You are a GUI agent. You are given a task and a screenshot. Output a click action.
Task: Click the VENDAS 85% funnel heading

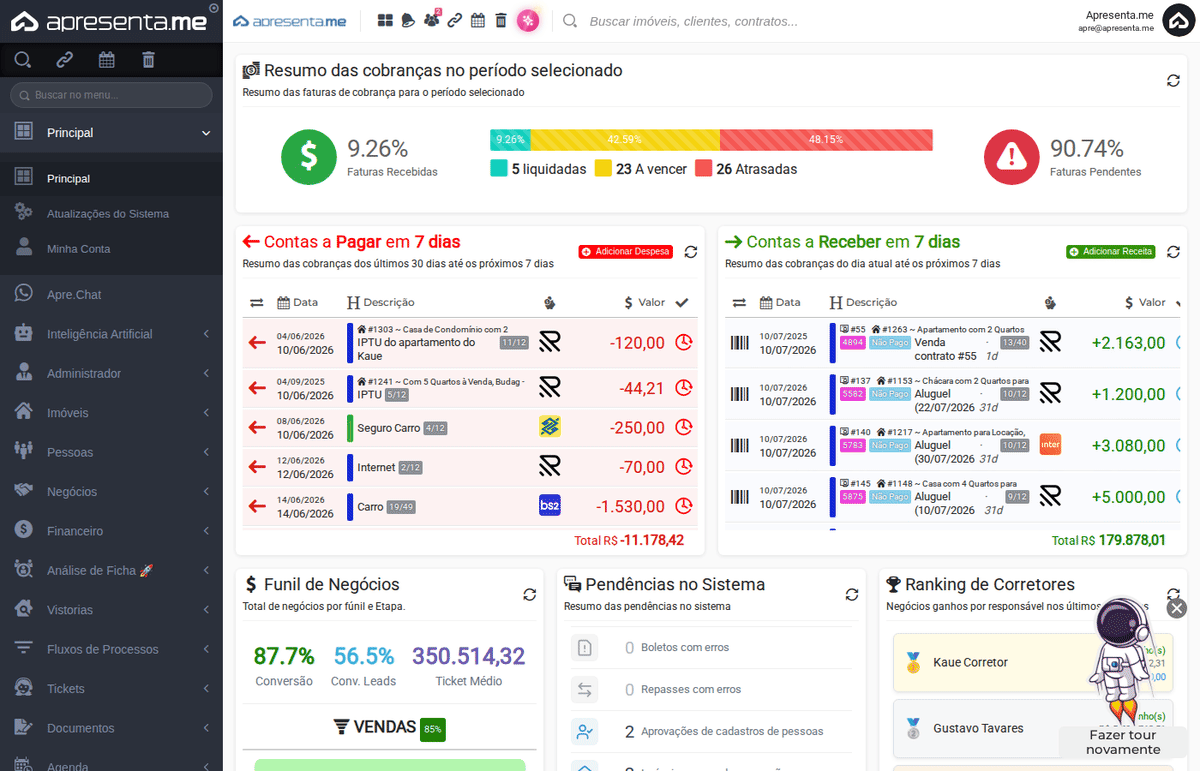[x=389, y=728]
